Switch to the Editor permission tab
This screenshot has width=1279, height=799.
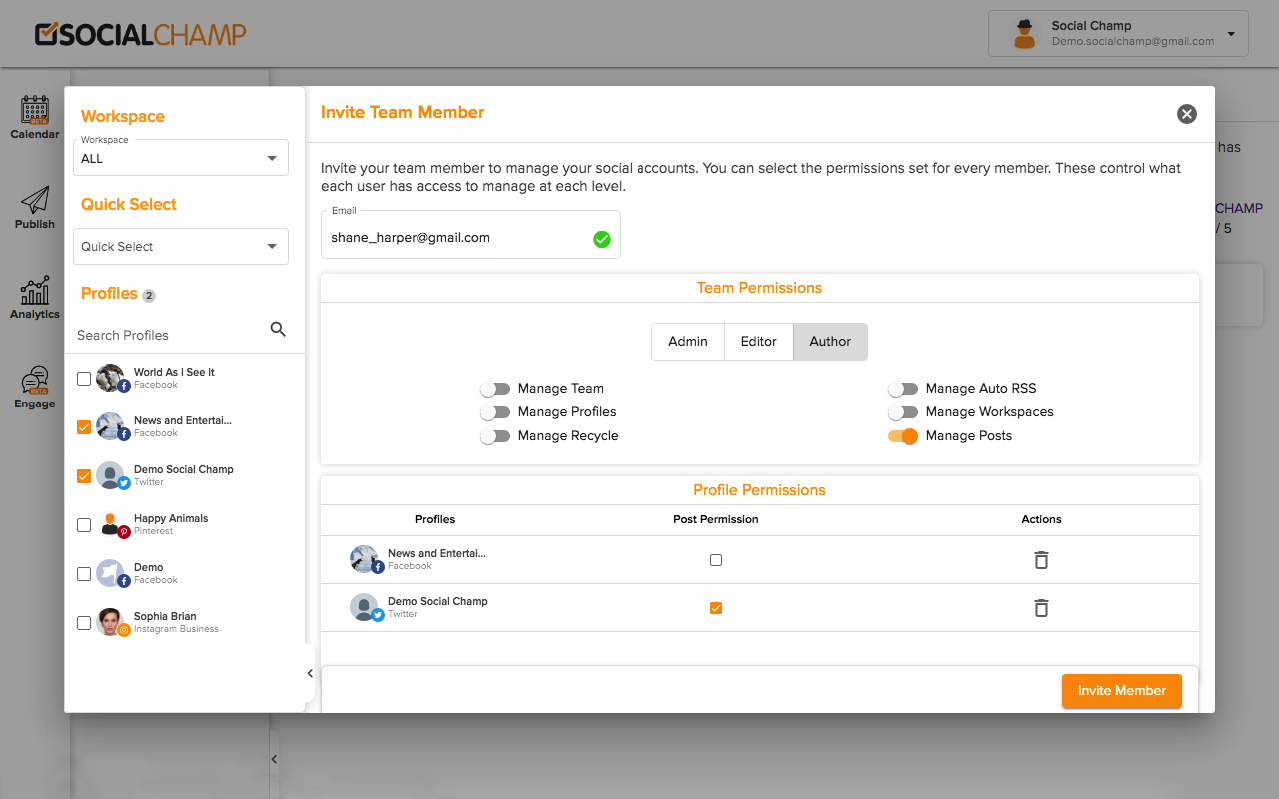coord(759,342)
